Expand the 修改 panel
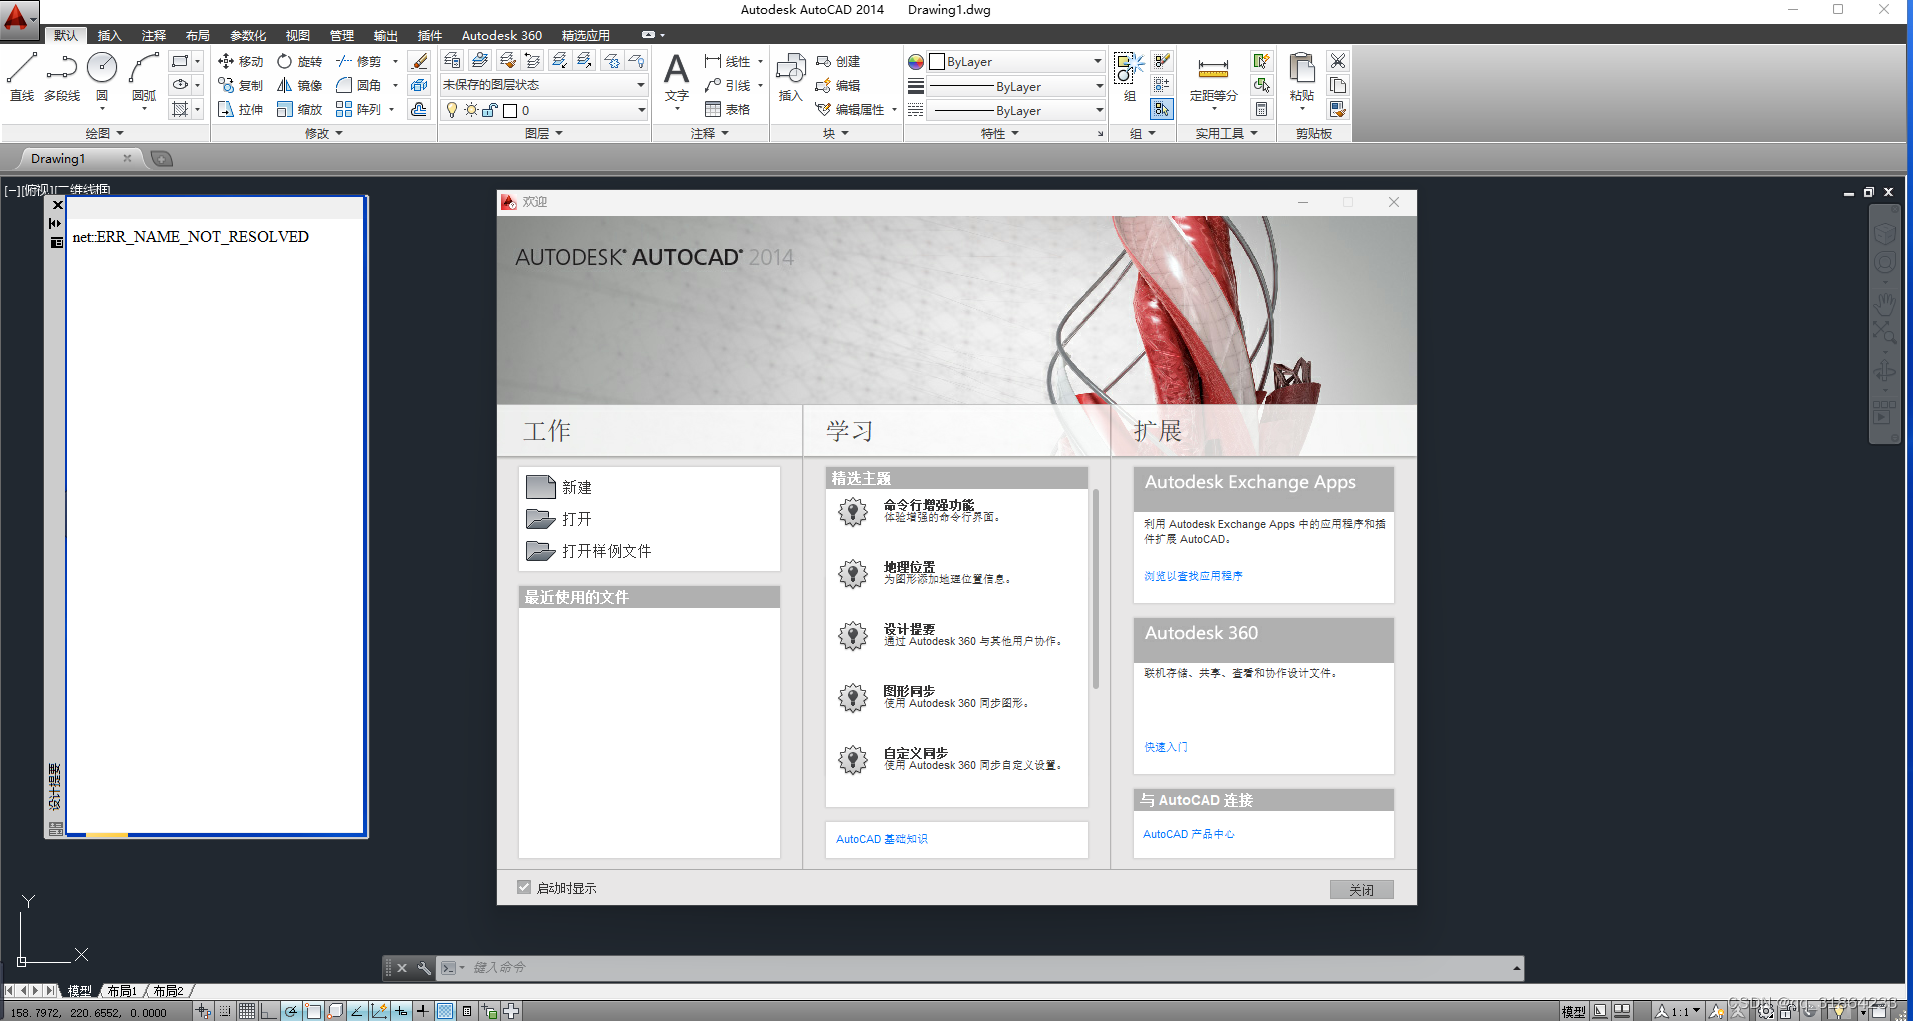This screenshot has height=1021, width=1913. coord(324,133)
